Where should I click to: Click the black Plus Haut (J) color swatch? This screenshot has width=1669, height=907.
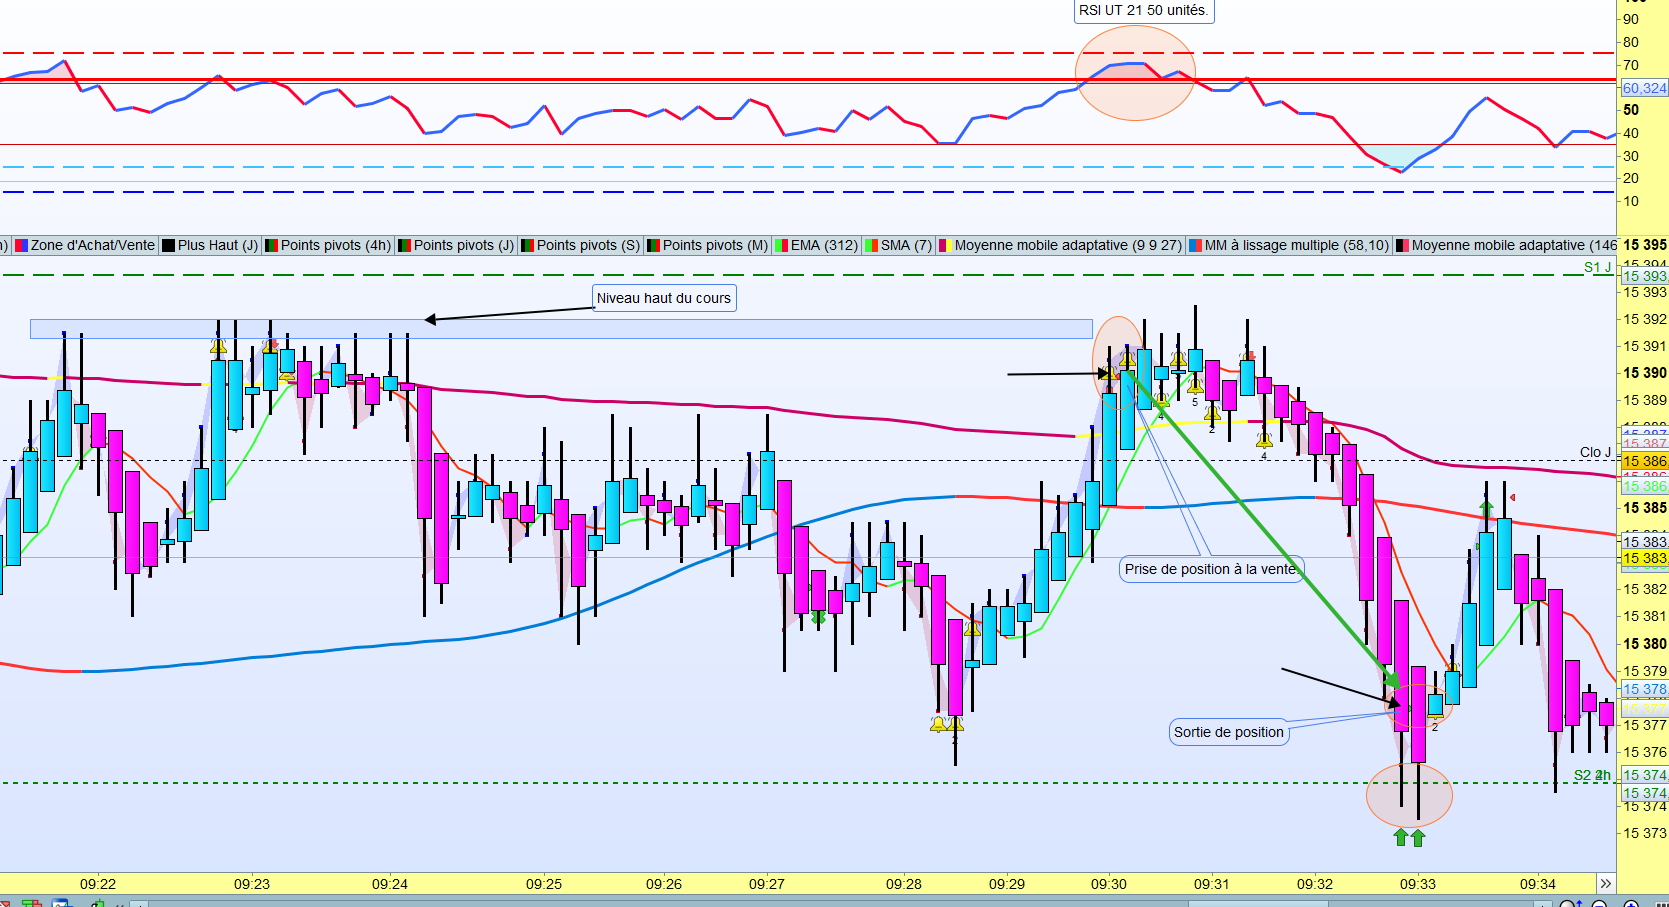[x=169, y=246]
